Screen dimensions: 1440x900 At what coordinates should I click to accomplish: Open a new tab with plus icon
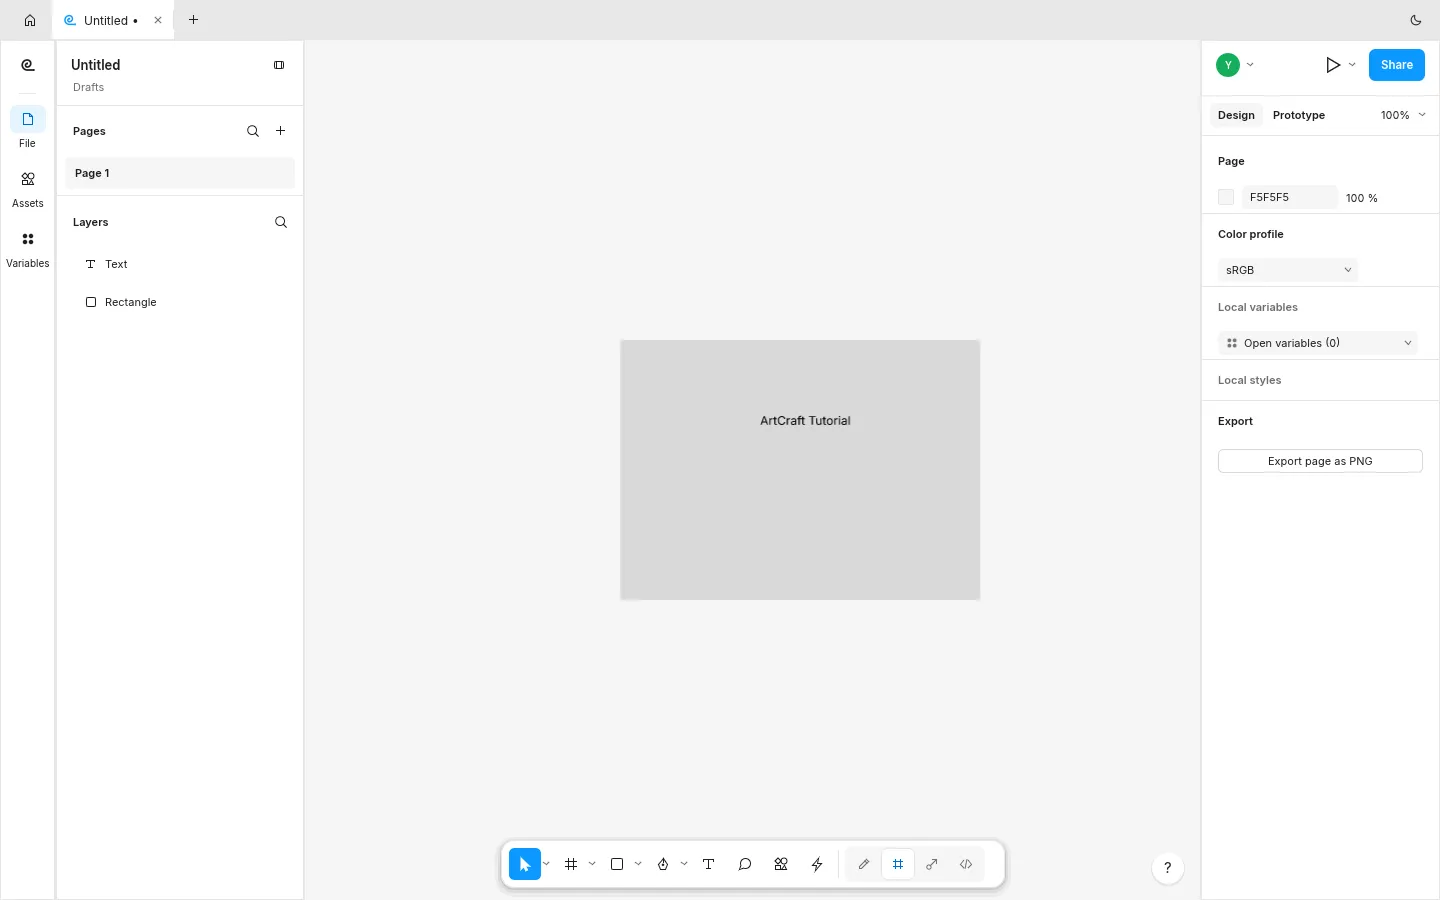click(194, 20)
